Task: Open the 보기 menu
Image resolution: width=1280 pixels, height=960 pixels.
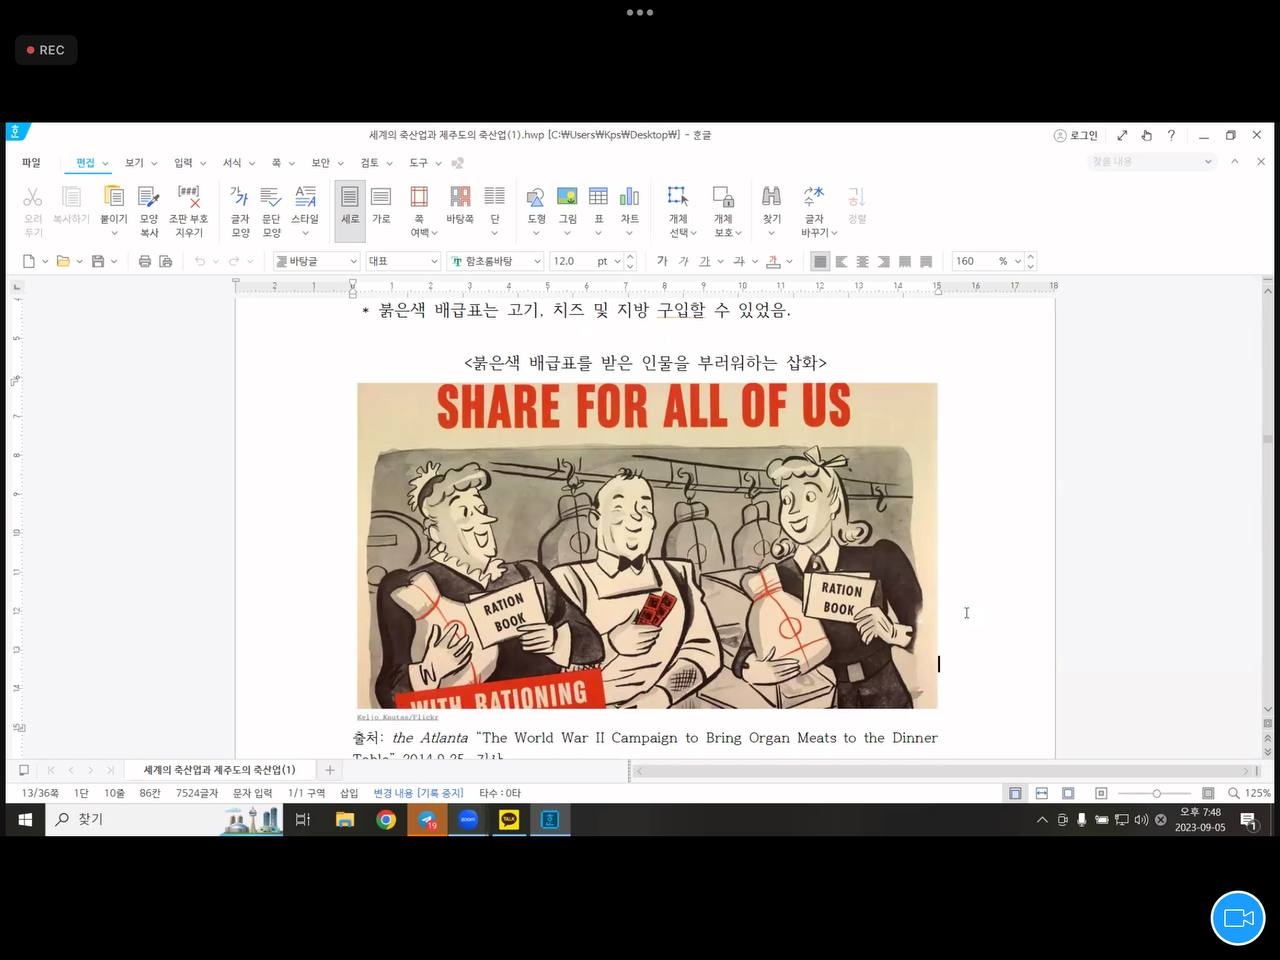Action: click(x=134, y=163)
